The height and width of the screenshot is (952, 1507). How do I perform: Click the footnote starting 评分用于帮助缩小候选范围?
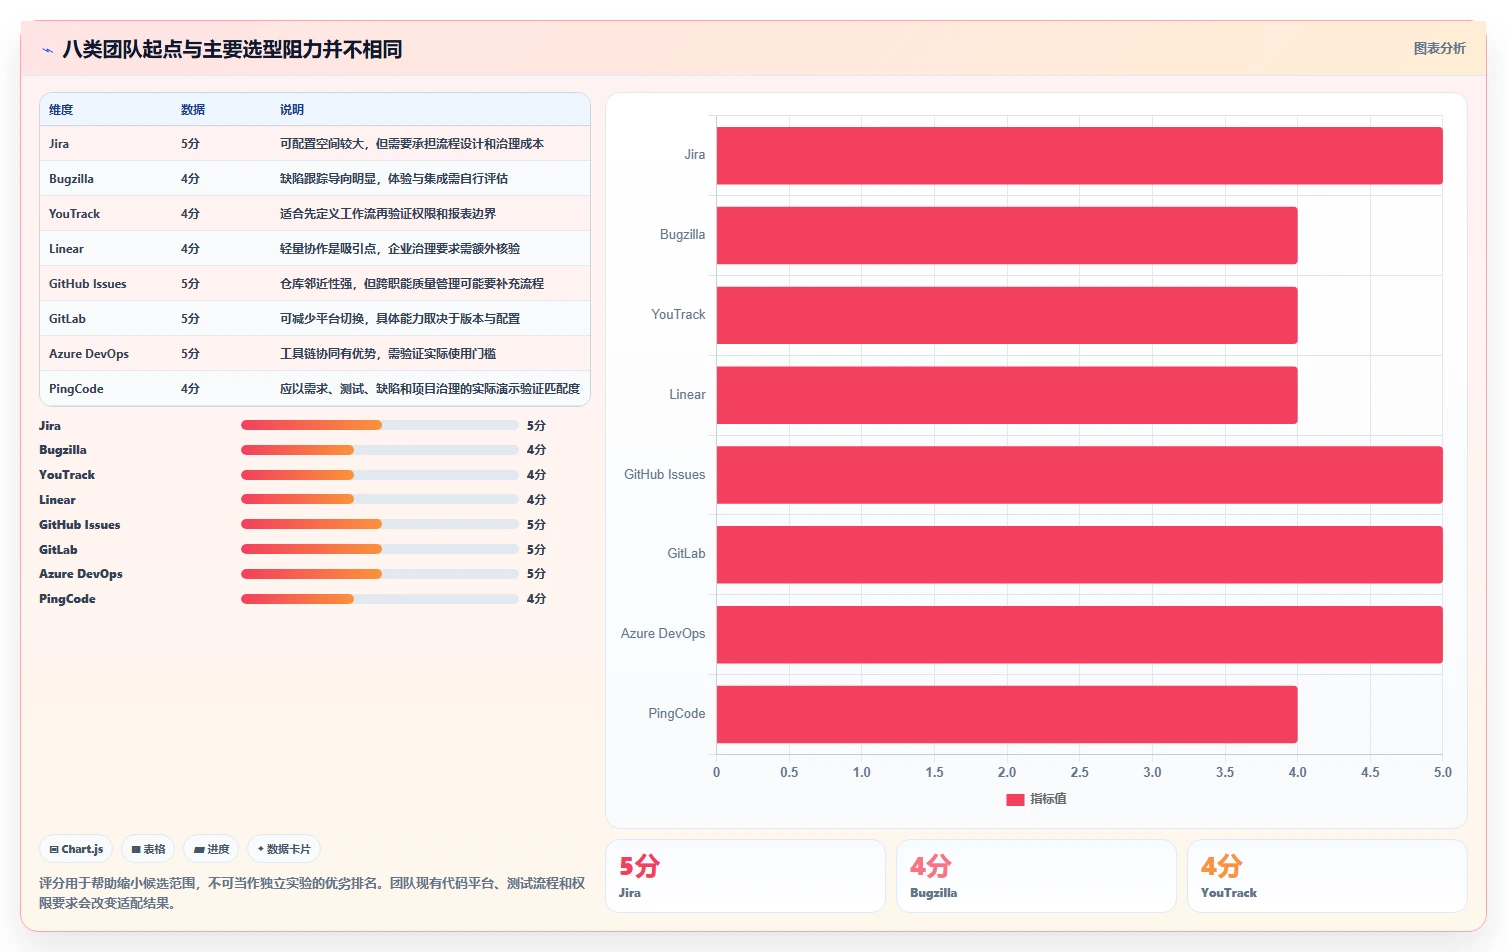pos(312,893)
